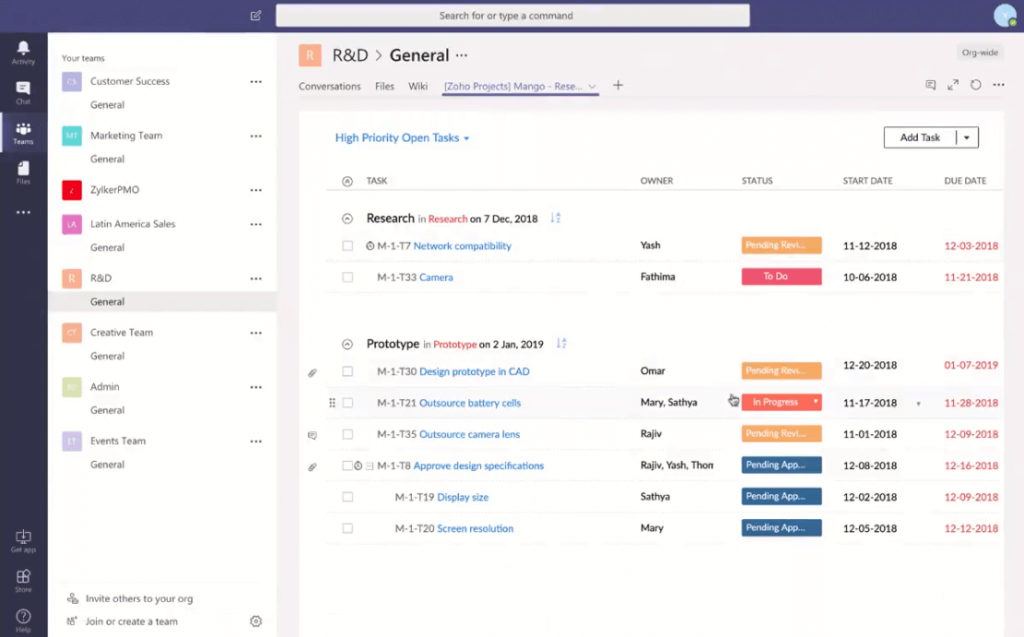Click the Add Task button
The height and width of the screenshot is (637, 1024).
920,138
